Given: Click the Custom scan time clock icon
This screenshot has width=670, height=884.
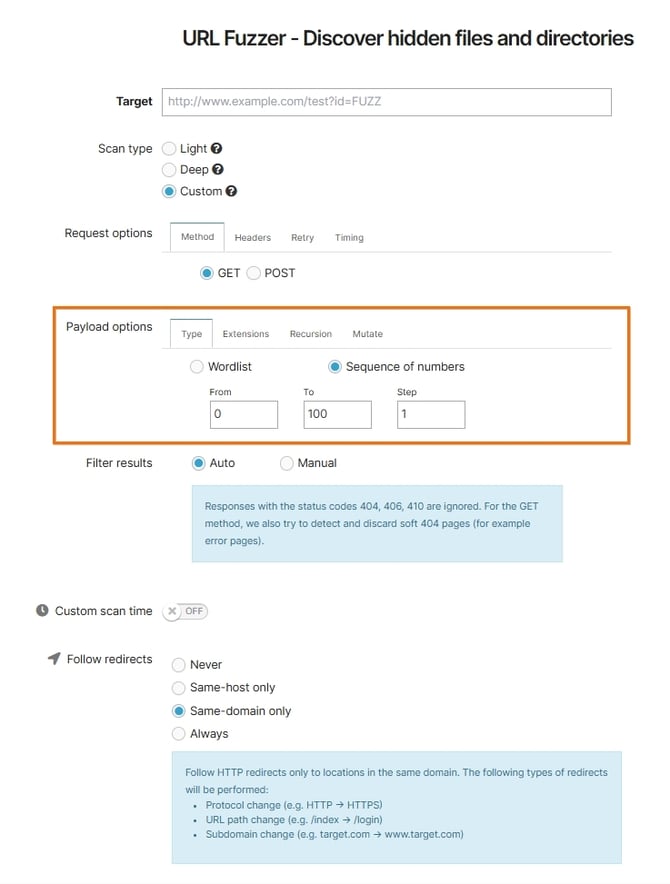Looking at the screenshot, I should click(42, 610).
